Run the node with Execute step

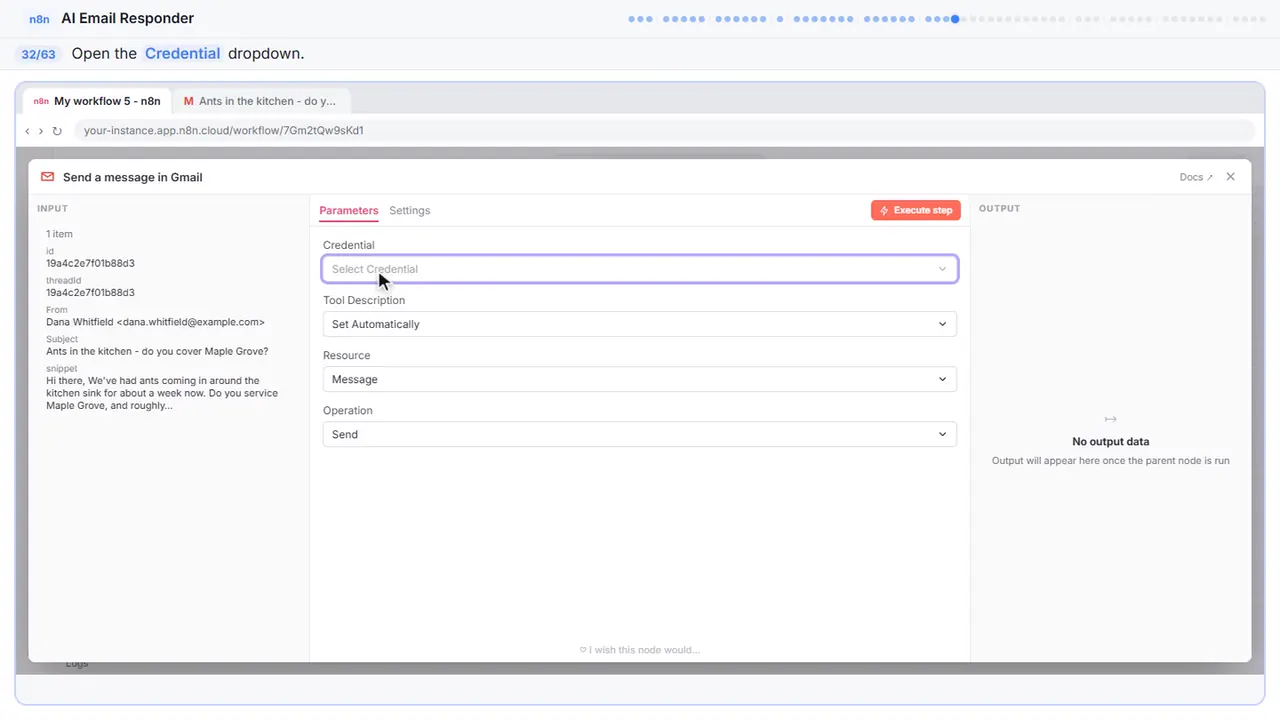click(x=916, y=210)
